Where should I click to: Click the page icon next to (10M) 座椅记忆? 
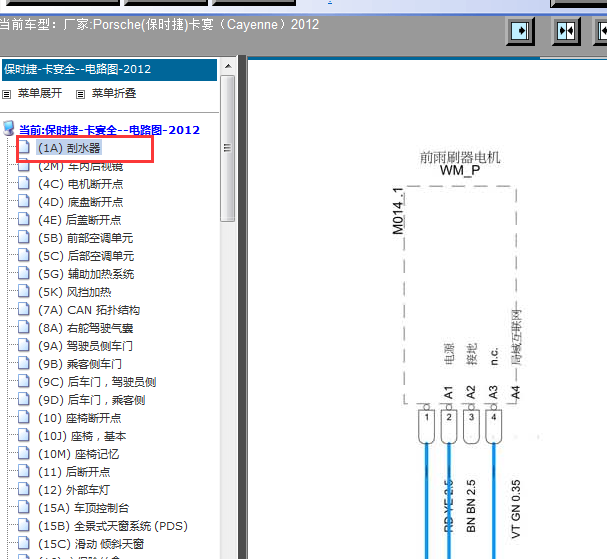(24, 453)
